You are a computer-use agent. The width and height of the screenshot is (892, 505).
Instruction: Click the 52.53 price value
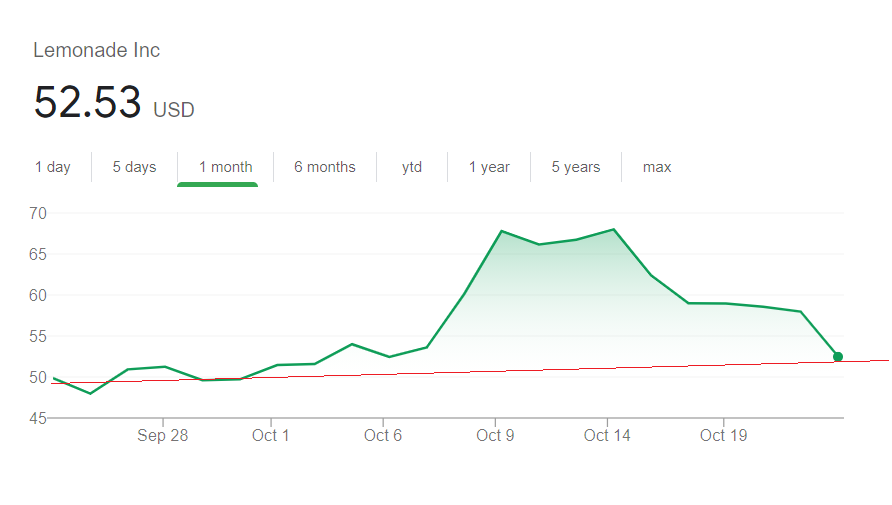tap(88, 102)
